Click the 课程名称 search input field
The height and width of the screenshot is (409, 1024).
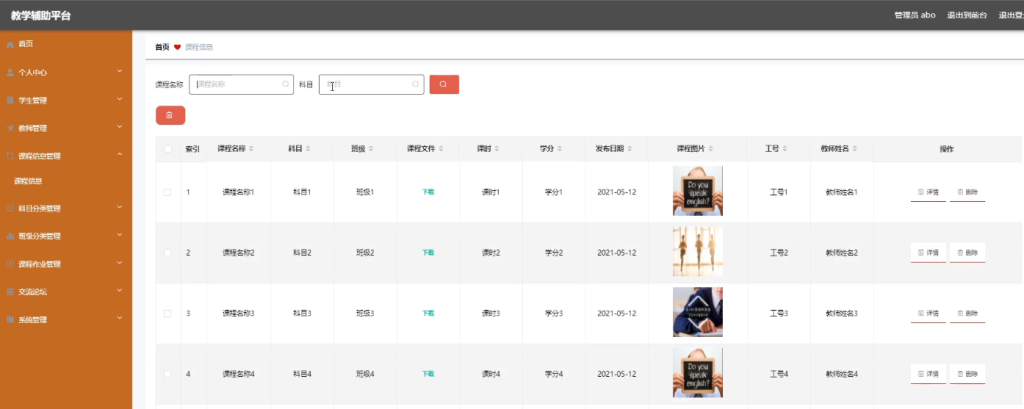click(241, 84)
